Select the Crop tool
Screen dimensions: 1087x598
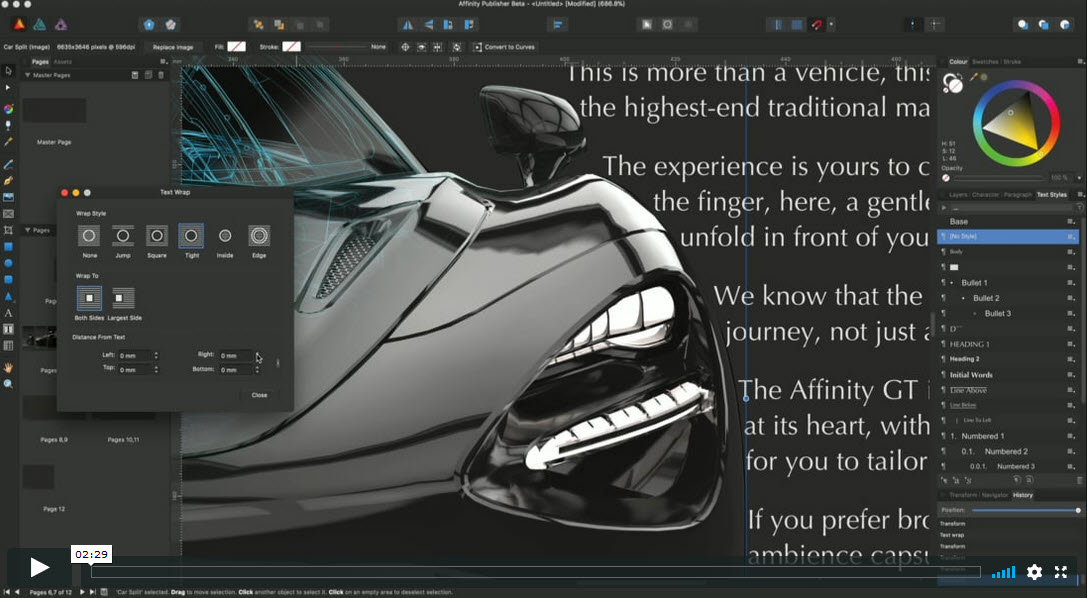pyautogui.click(x=8, y=230)
